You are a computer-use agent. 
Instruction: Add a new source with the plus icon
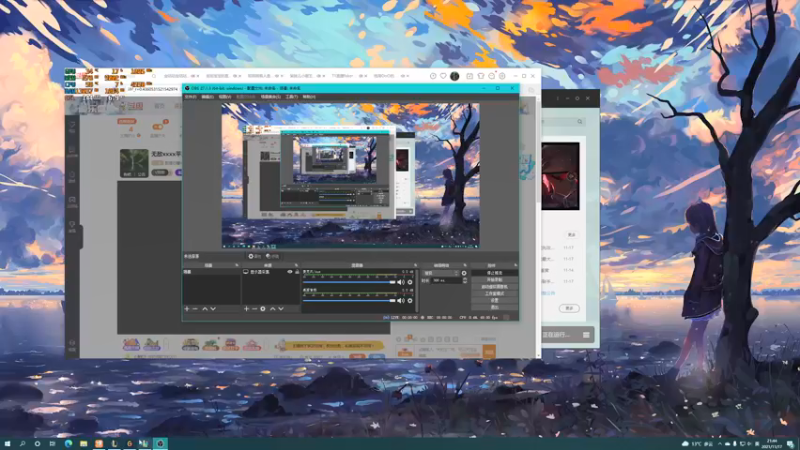(x=246, y=309)
